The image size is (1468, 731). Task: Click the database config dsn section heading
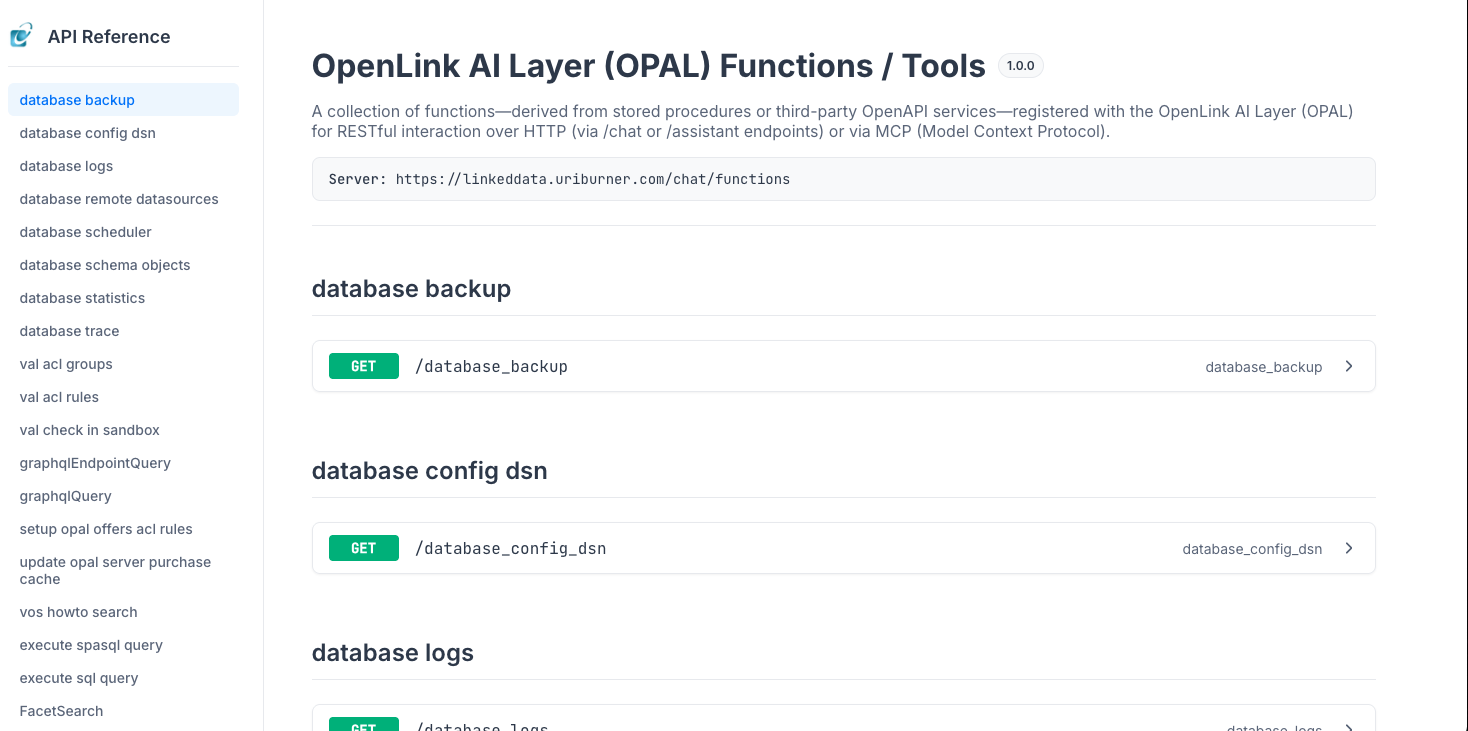[429, 471]
